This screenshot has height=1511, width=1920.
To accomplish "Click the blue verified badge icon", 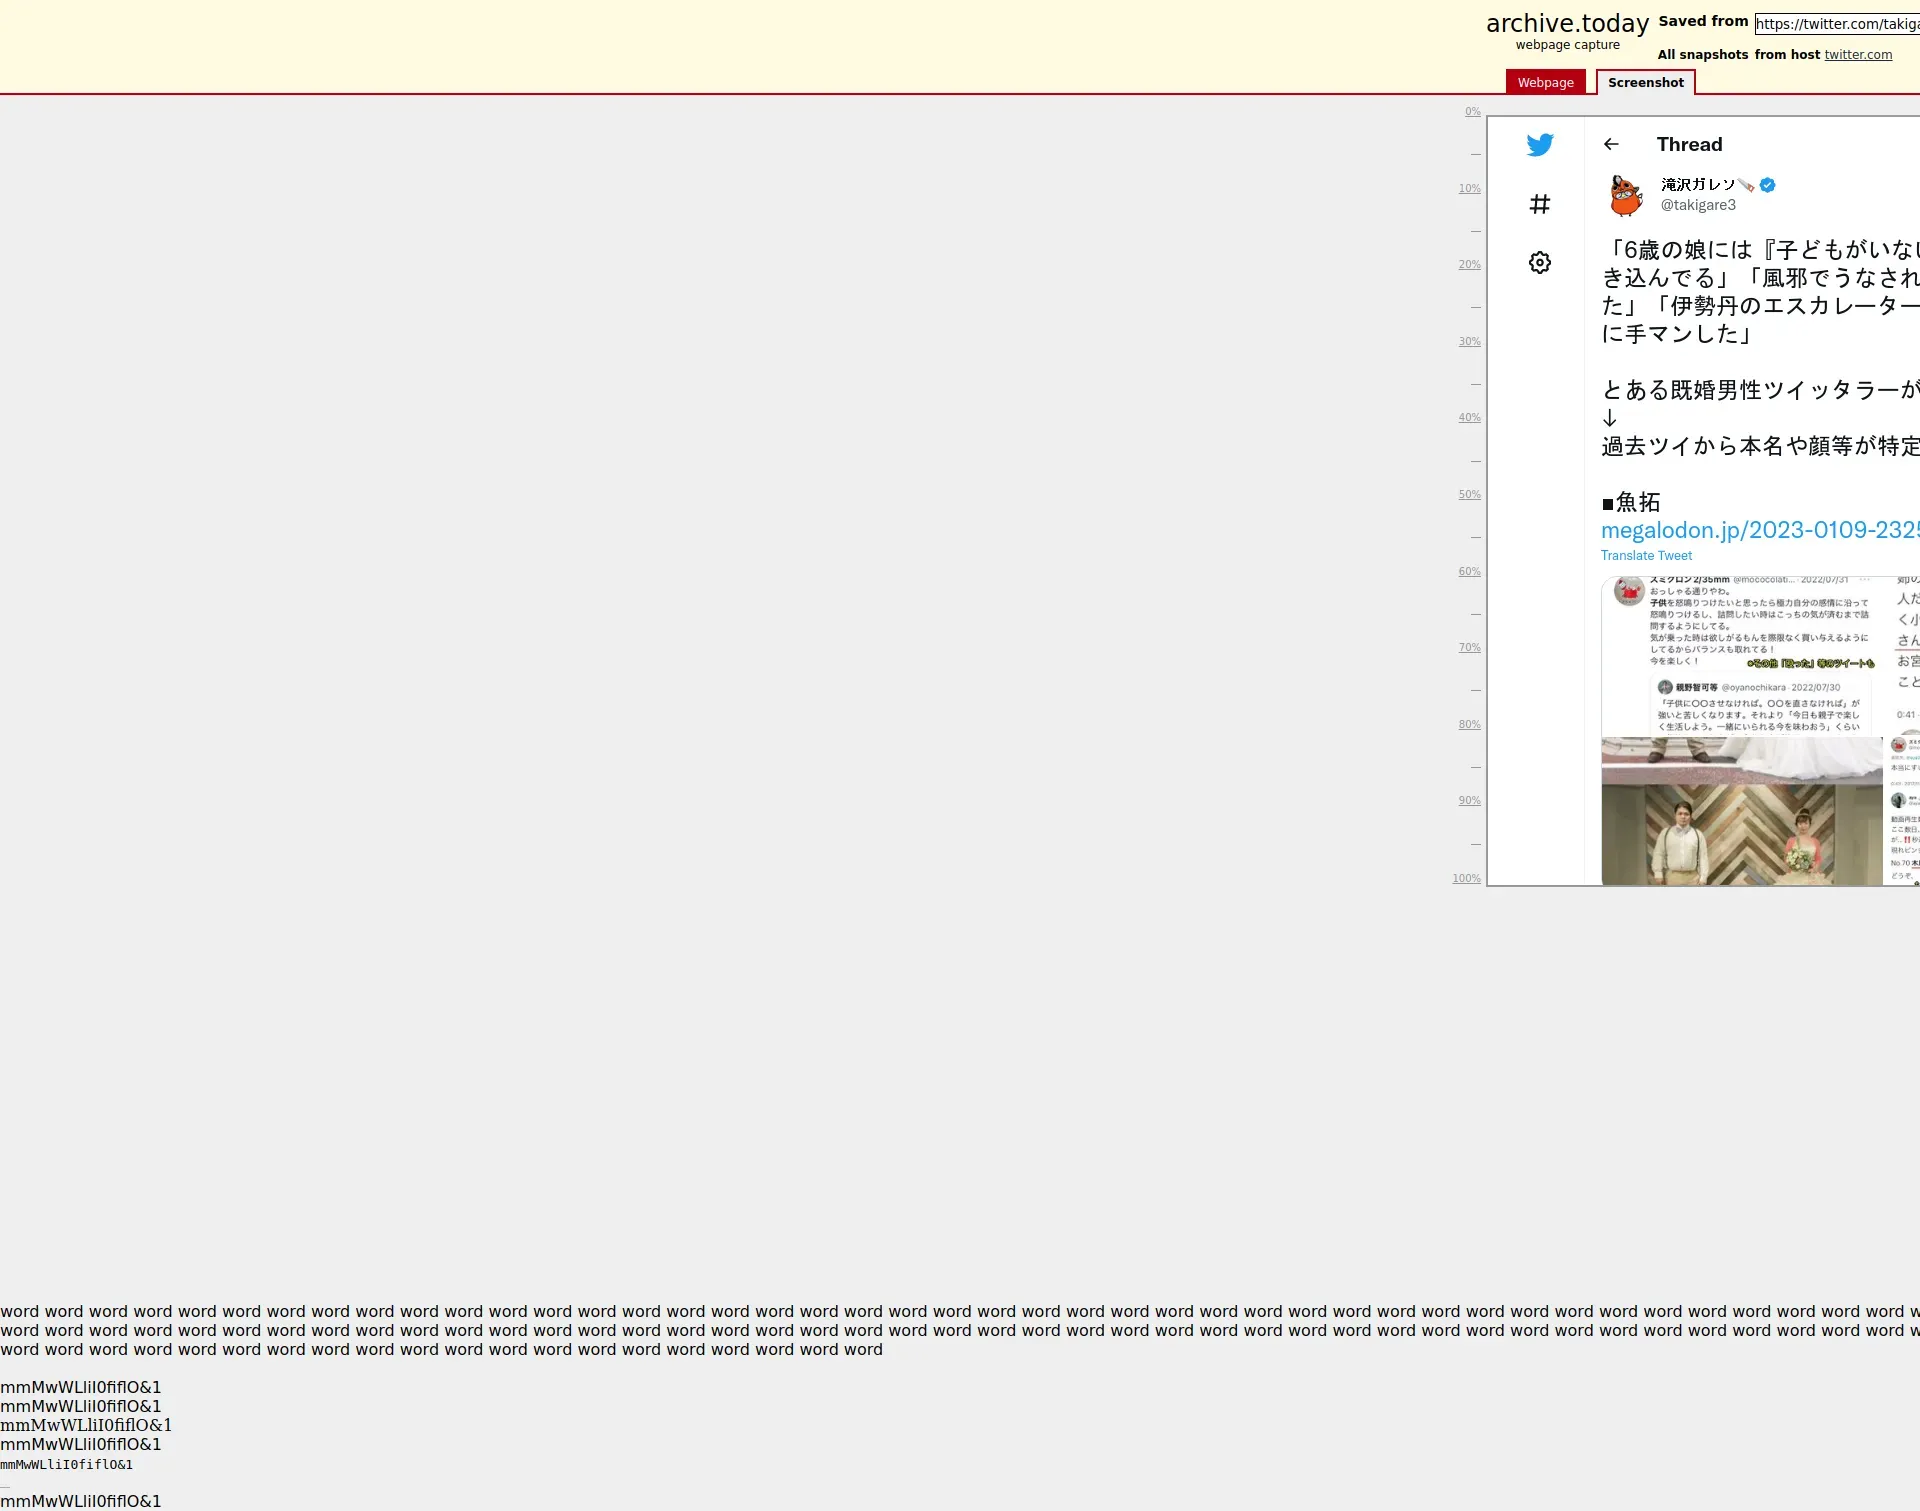I will tap(1767, 185).
